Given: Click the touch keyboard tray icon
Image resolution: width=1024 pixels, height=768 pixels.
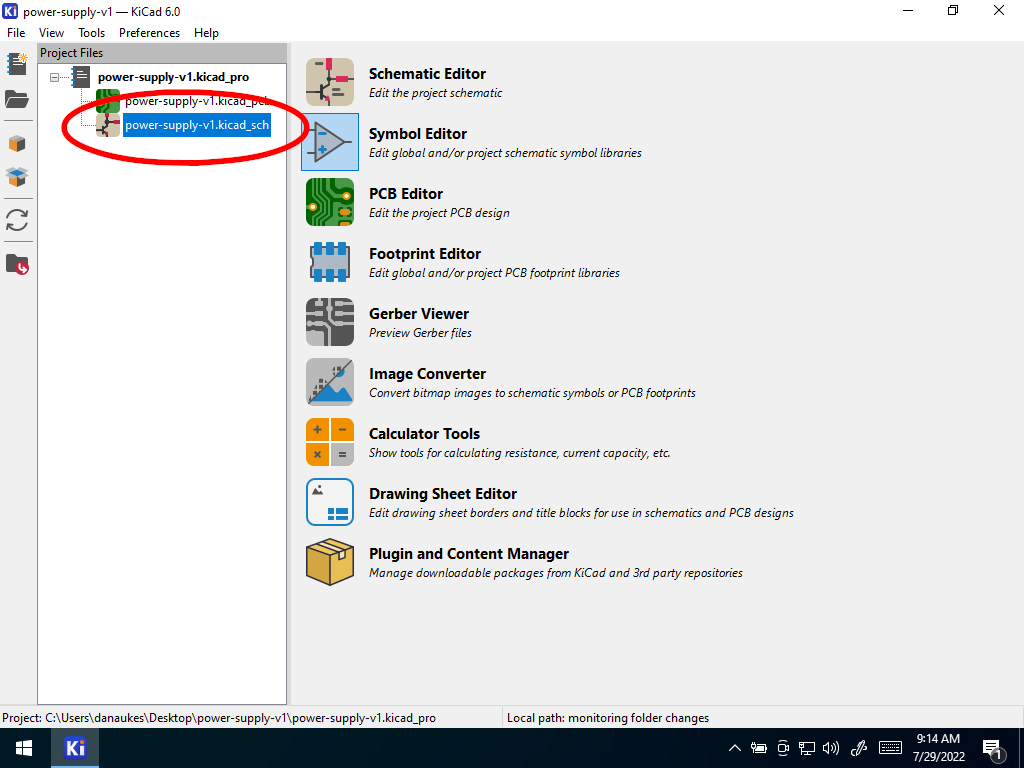Looking at the screenshot, I should 890,748.
